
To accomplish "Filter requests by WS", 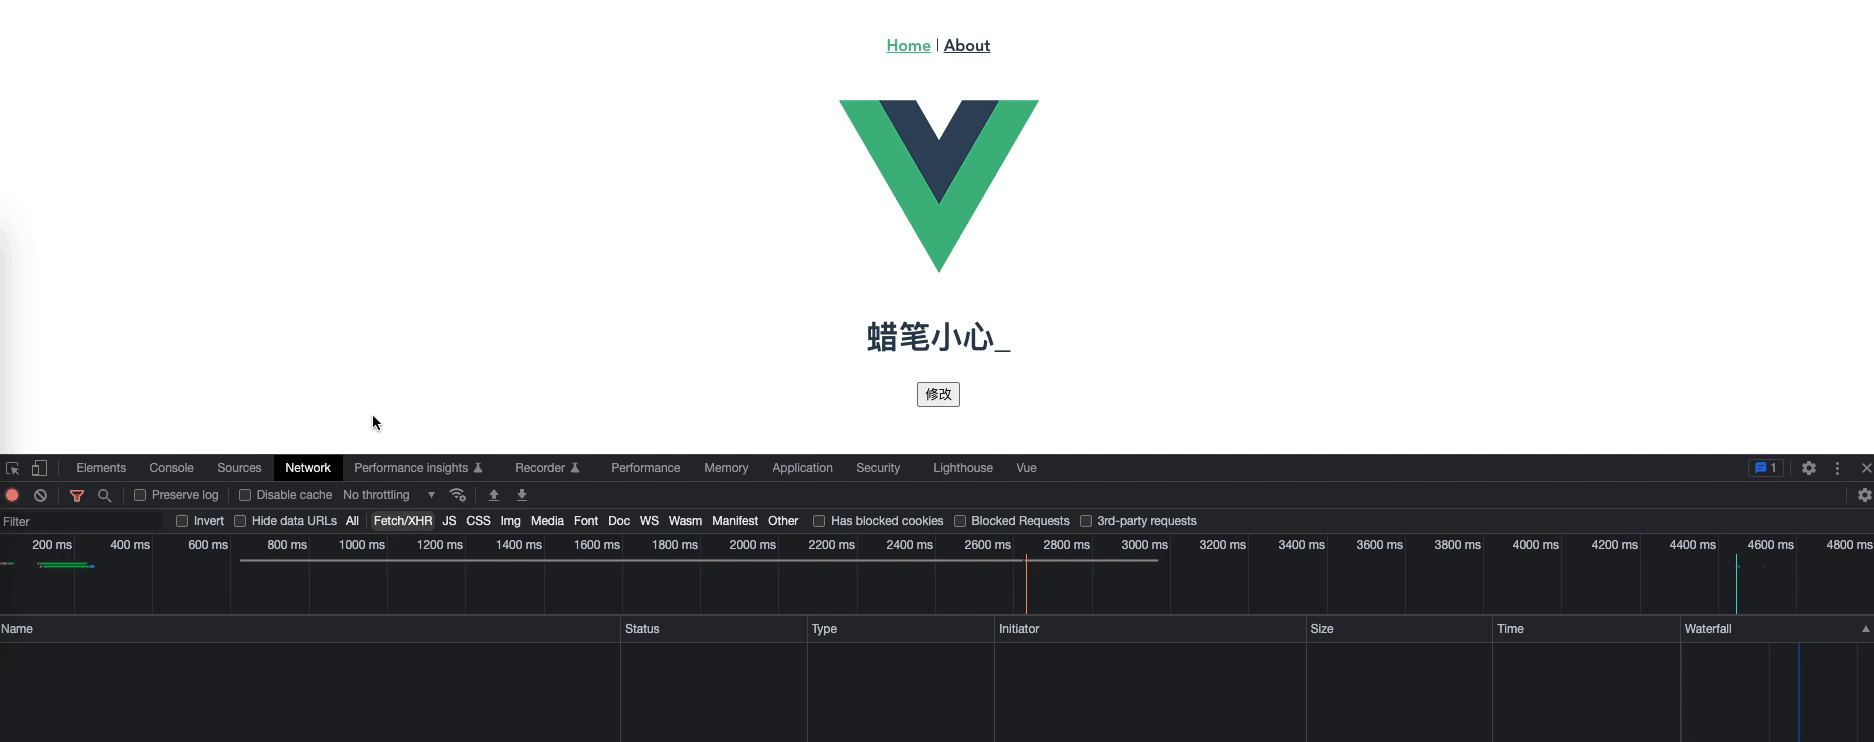I will click(x=649, y=521).
